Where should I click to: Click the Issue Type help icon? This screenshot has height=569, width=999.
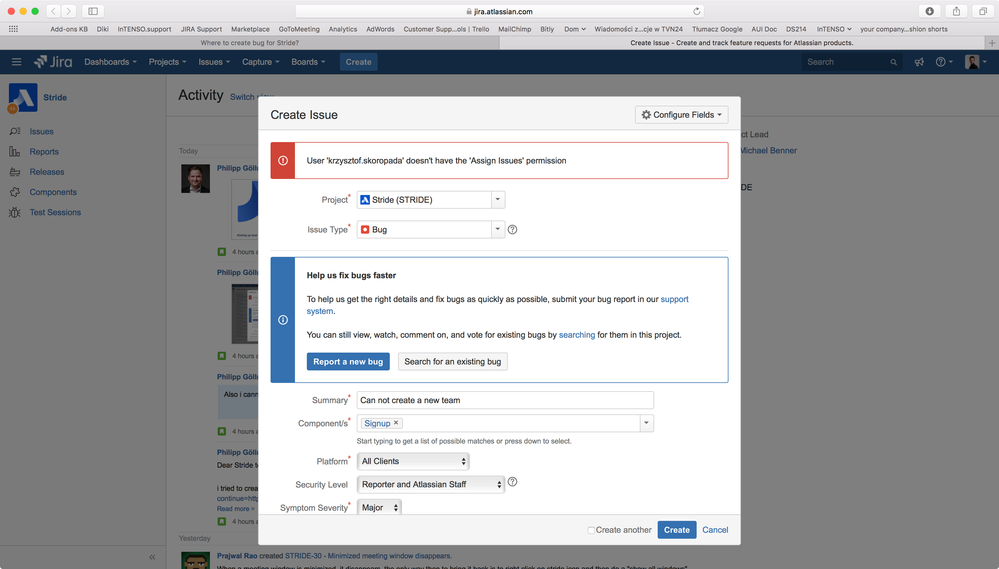tap(512, 229)
